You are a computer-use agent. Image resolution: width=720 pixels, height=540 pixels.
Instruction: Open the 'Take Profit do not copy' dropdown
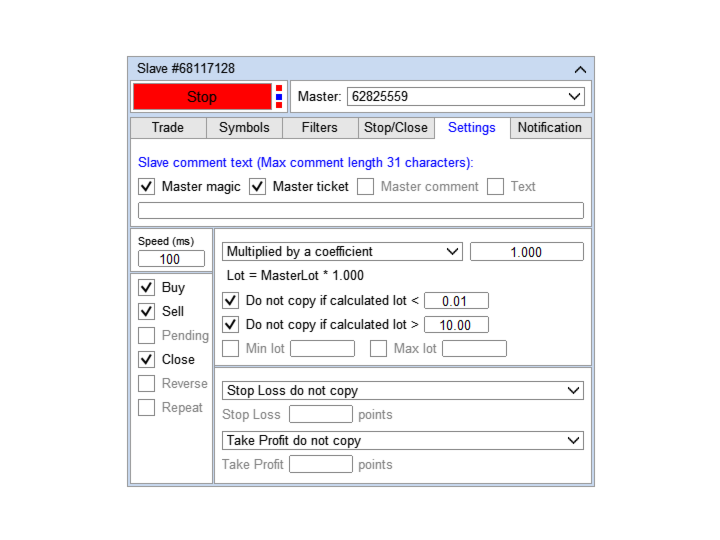[403, 440]
